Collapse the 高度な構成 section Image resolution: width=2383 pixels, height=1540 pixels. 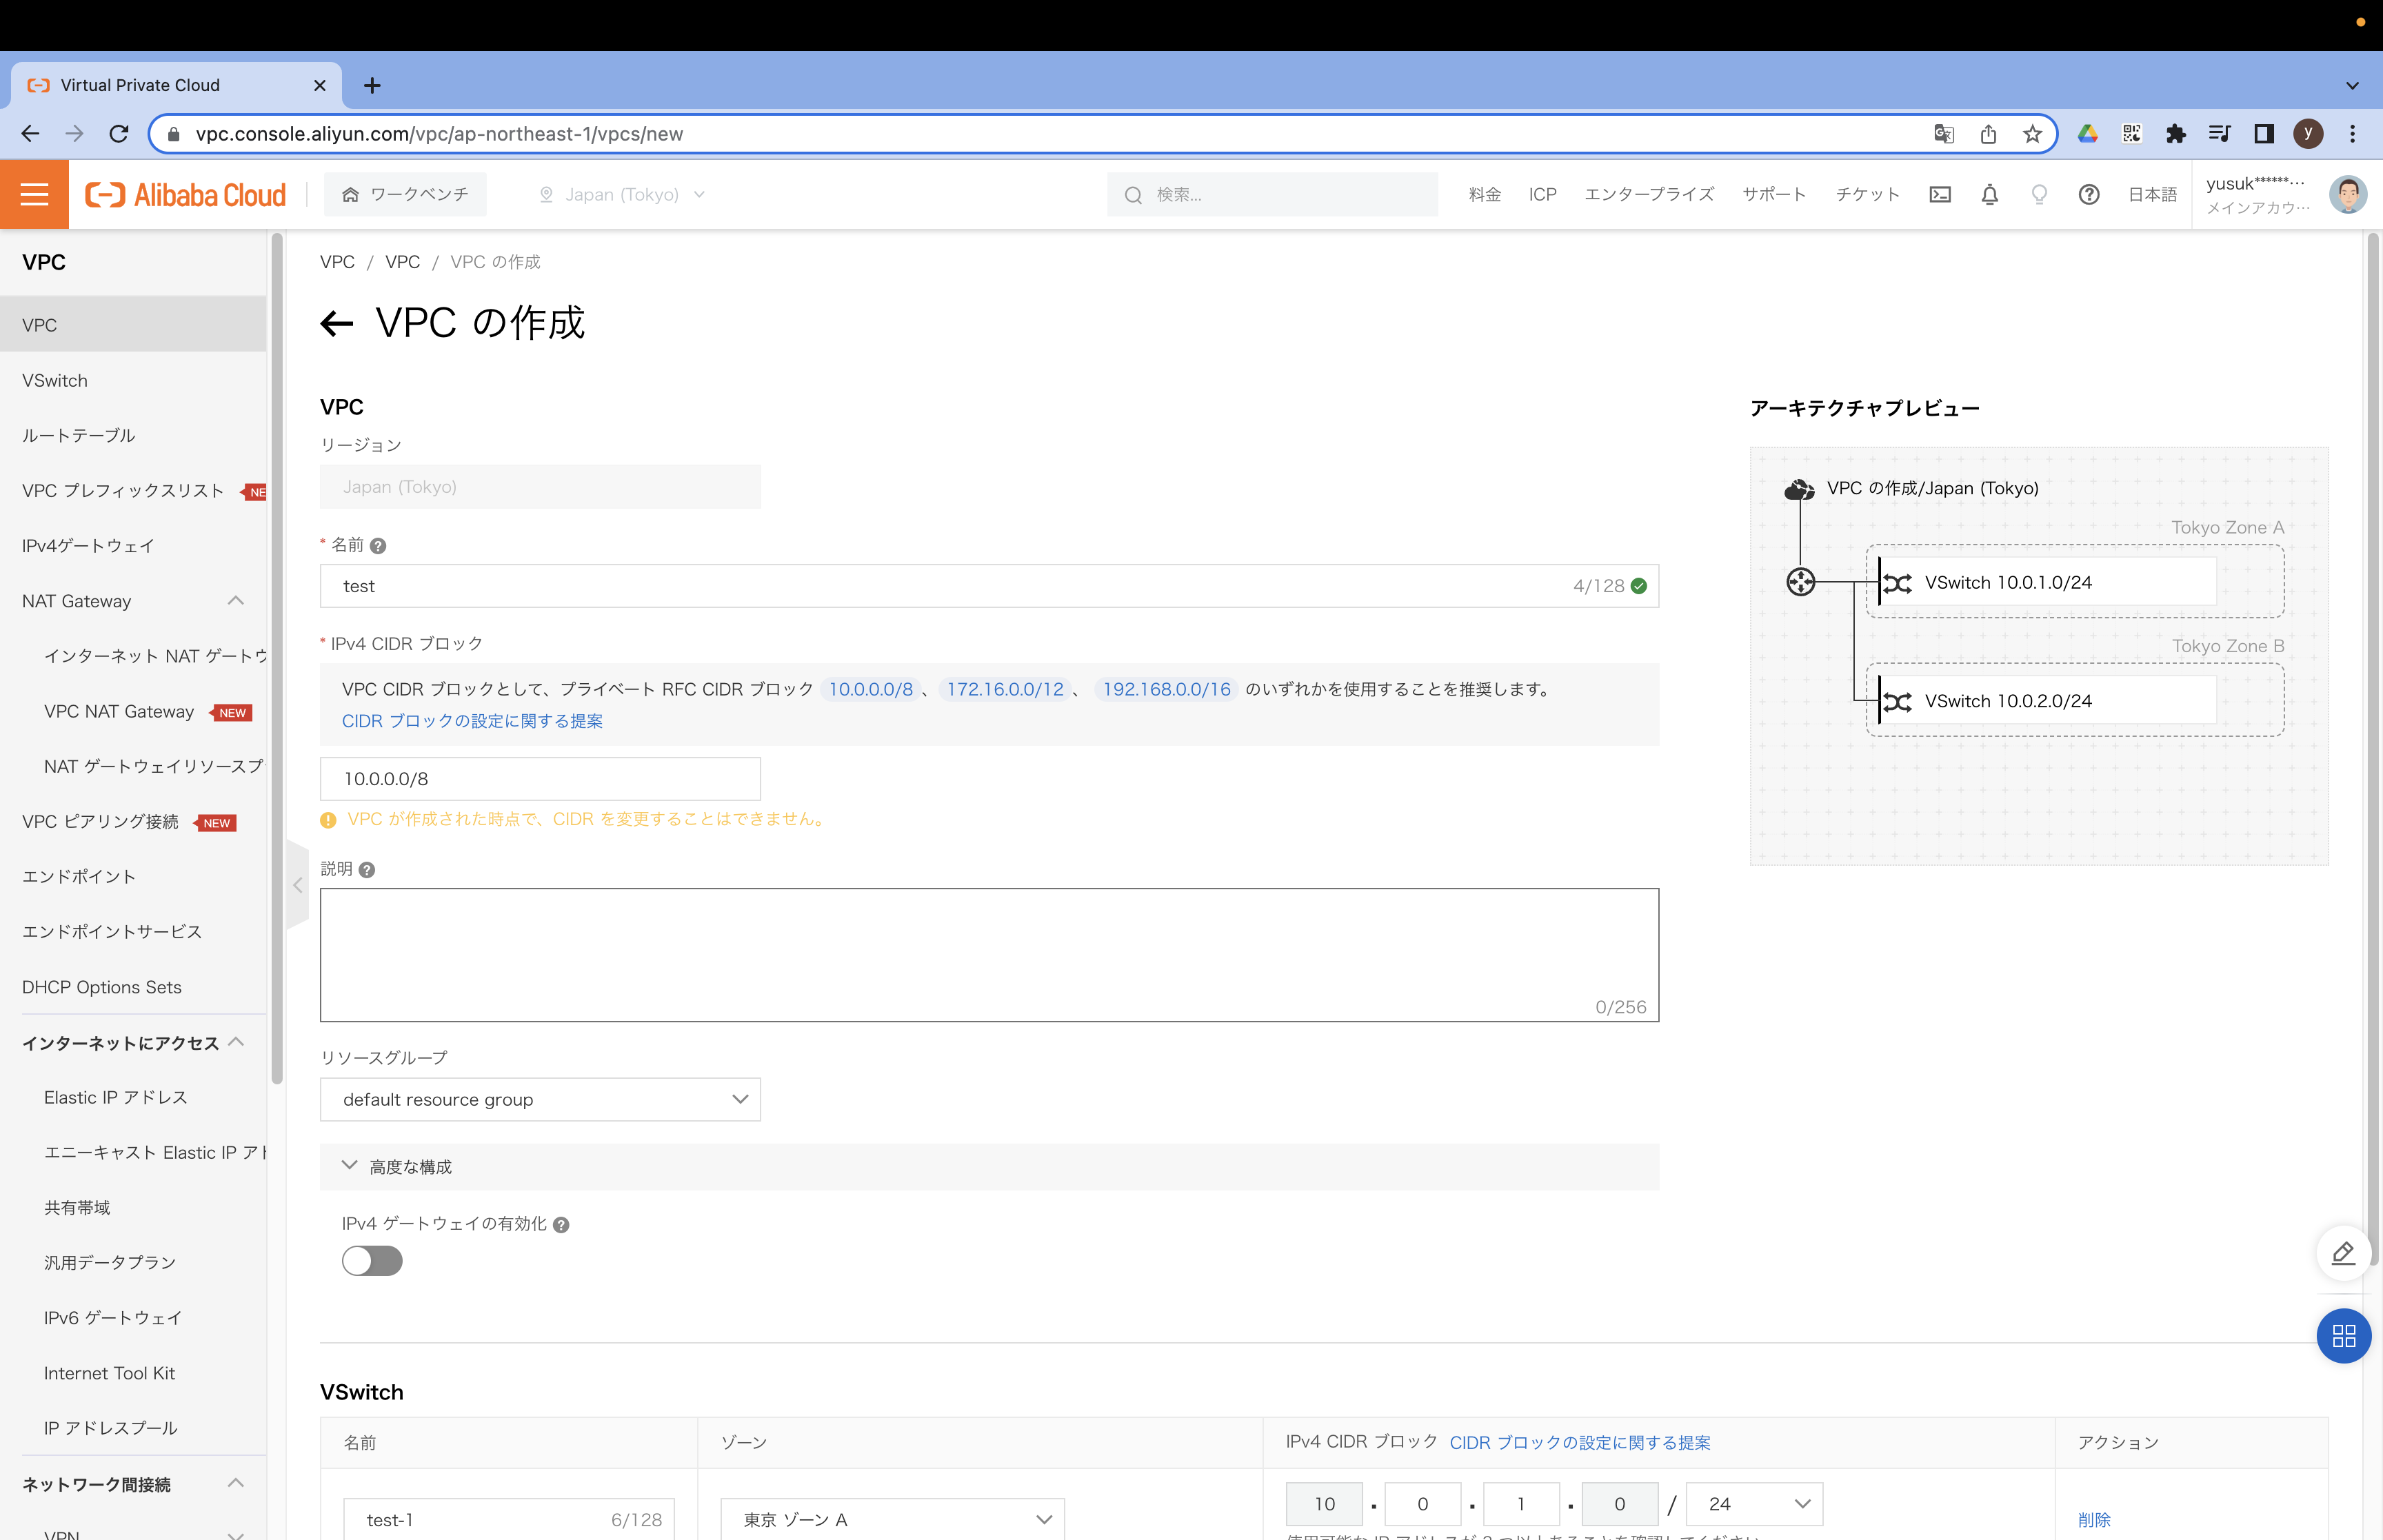click(350, 1166)
